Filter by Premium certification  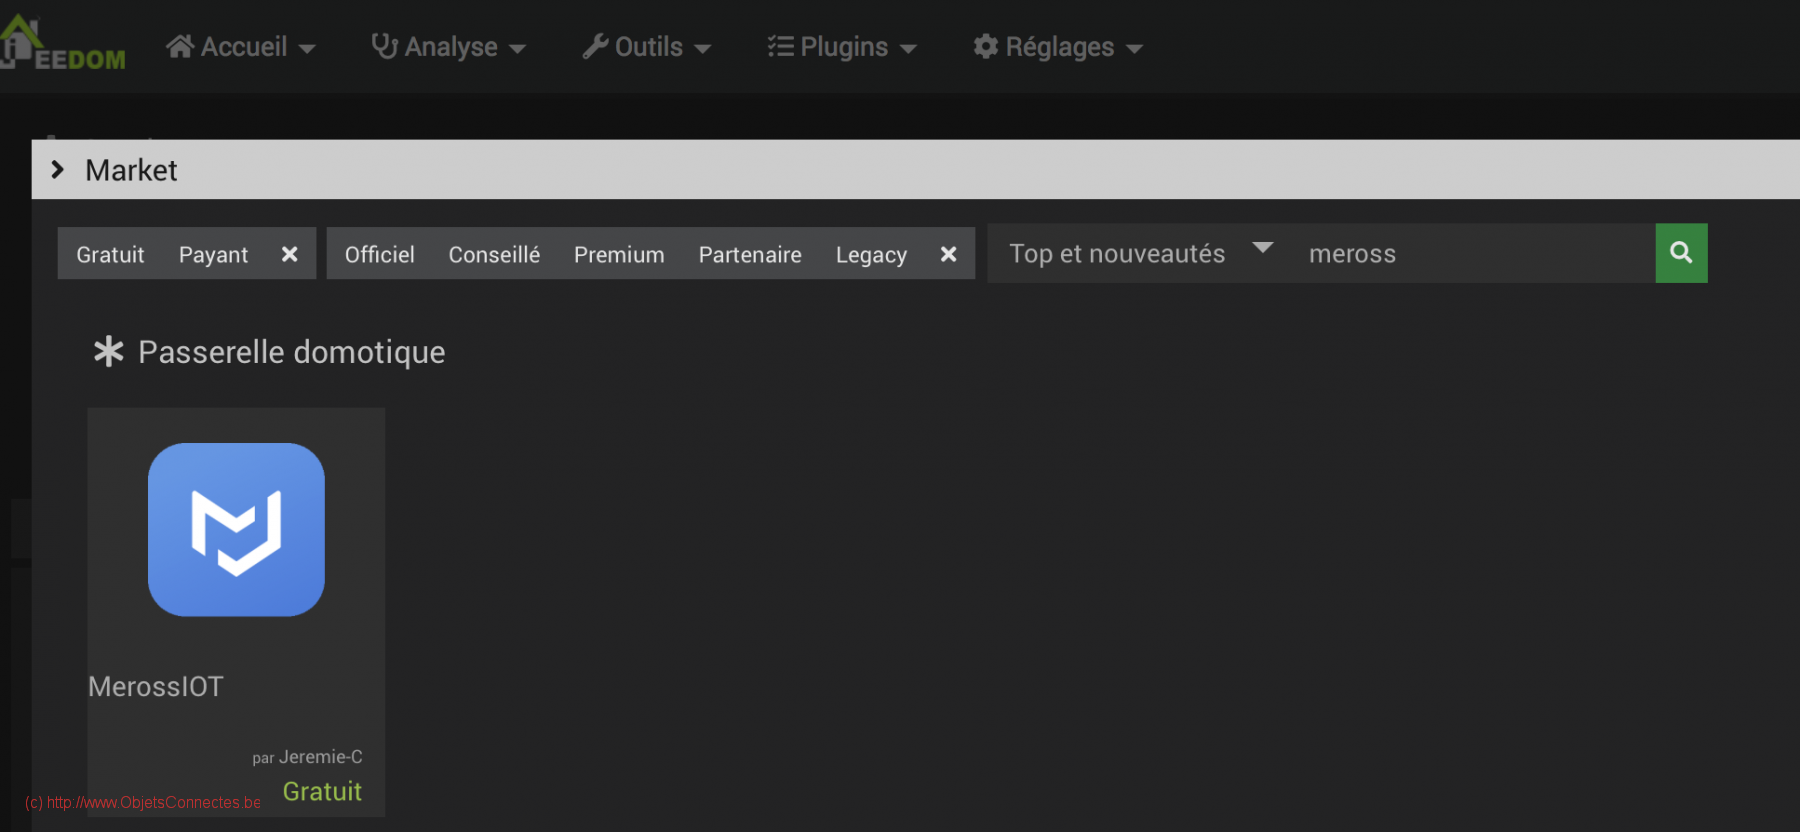point(619,255)
